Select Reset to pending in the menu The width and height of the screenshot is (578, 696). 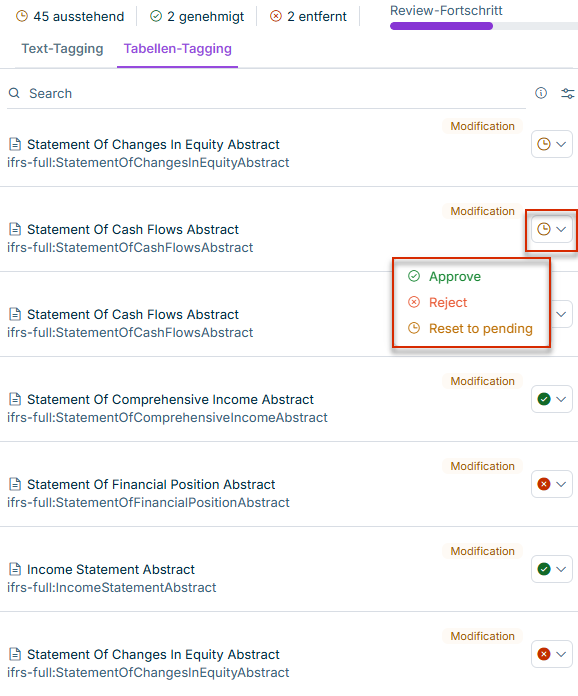coord(471,328)
